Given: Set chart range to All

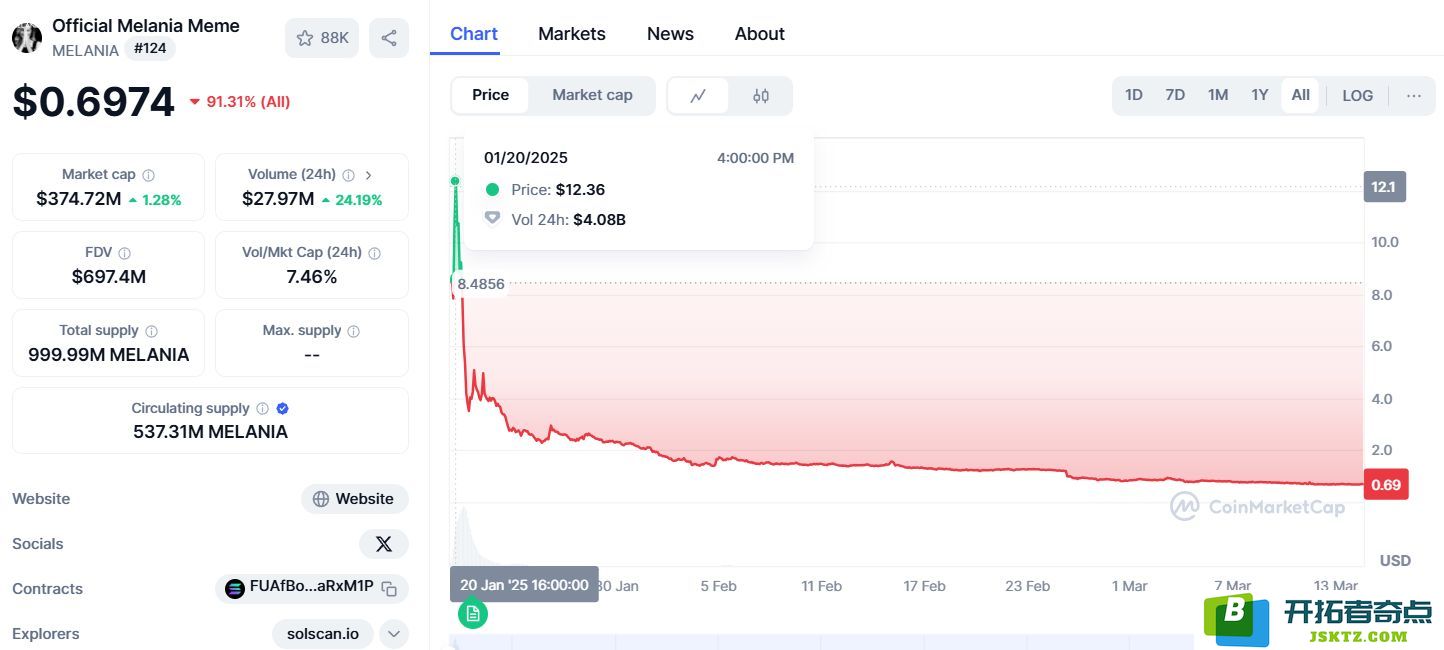Looking at the screenshot, I should tap(1300, 95).
